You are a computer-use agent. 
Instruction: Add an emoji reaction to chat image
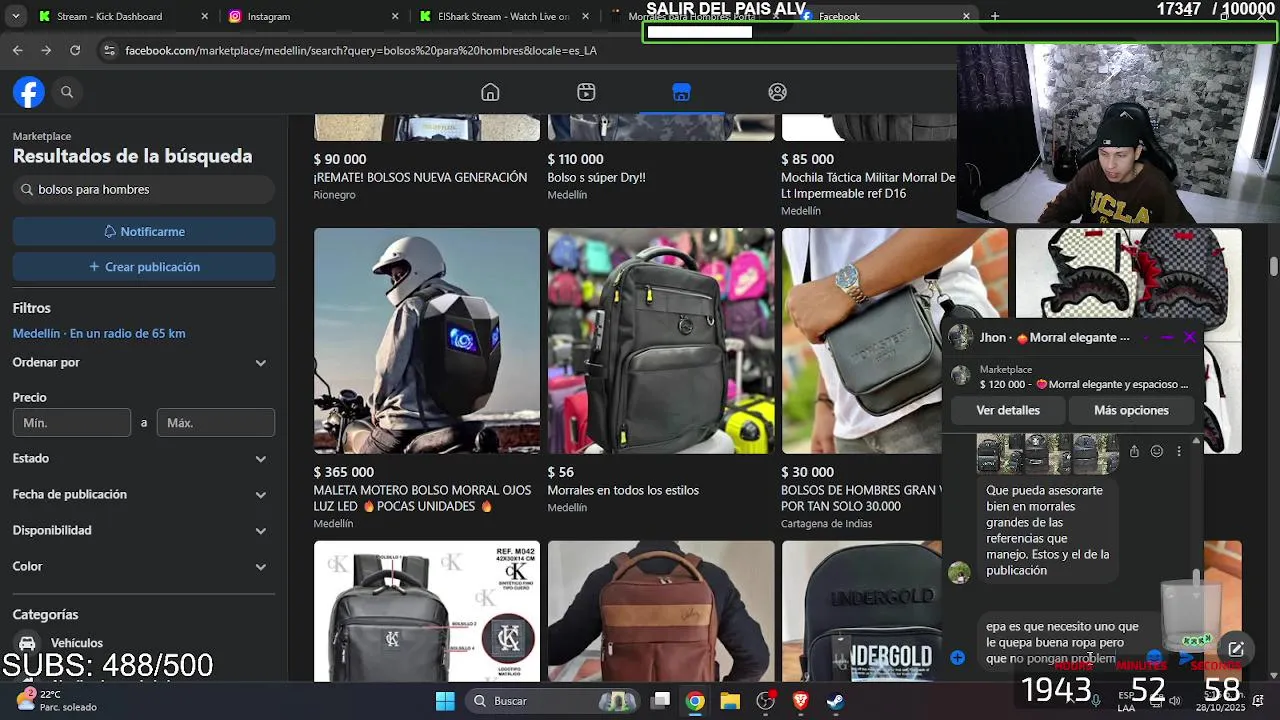point(1156,451)
